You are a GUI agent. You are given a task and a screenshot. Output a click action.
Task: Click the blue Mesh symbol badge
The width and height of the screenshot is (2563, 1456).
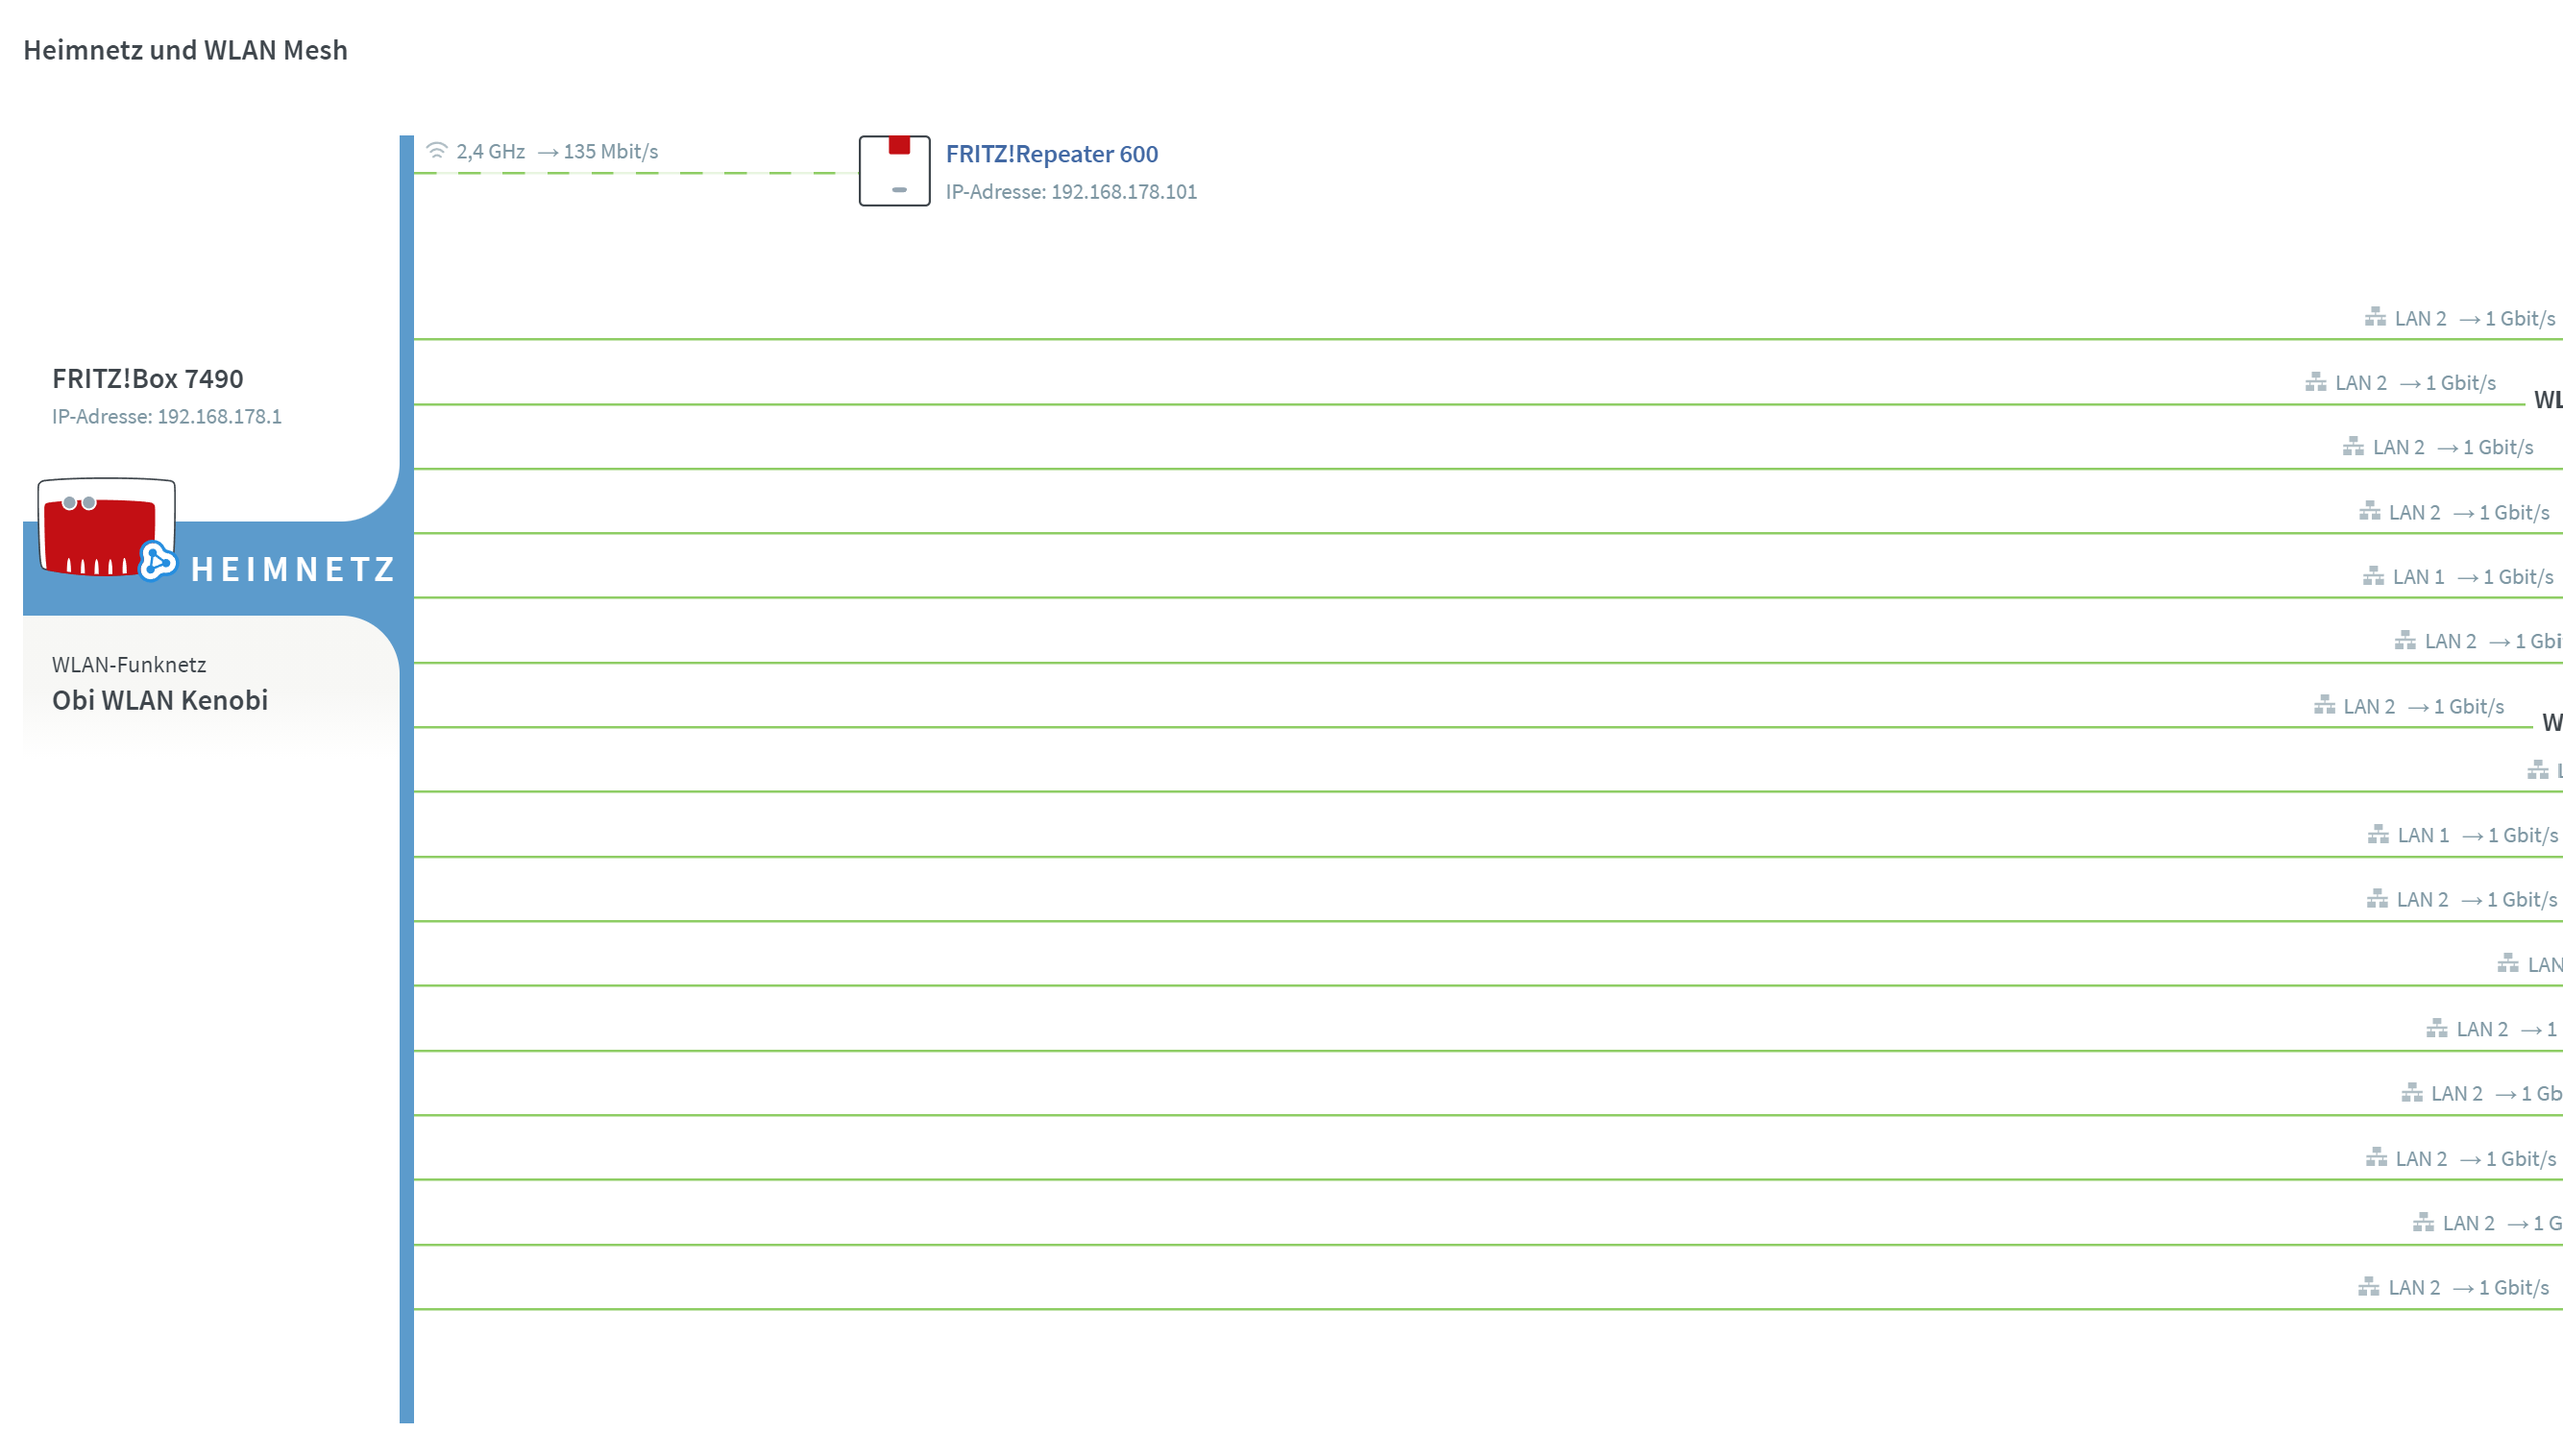click(x=157, y=561)
